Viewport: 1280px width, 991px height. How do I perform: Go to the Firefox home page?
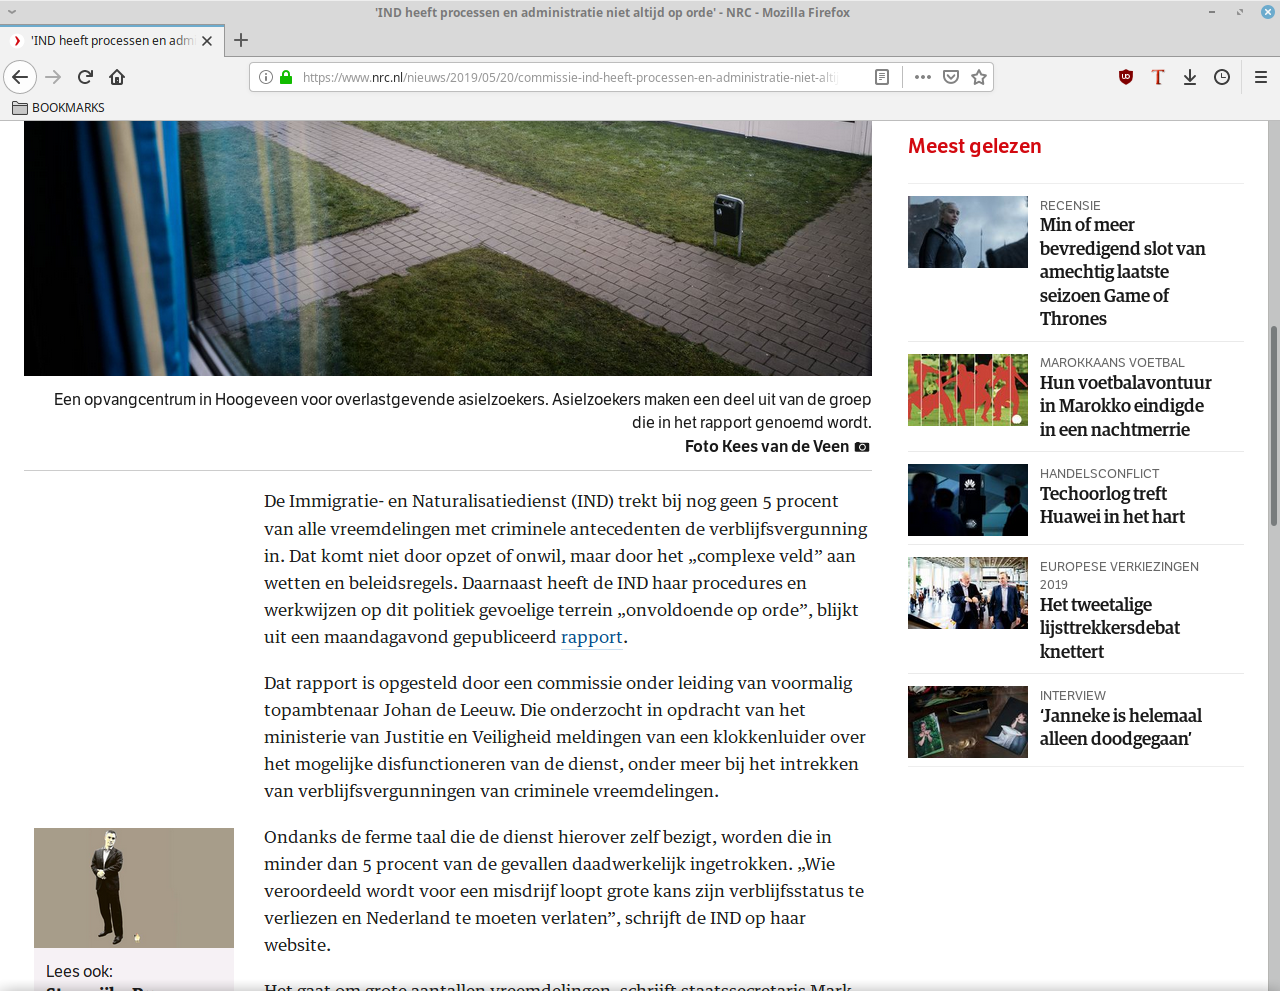(x=117, y=77)
